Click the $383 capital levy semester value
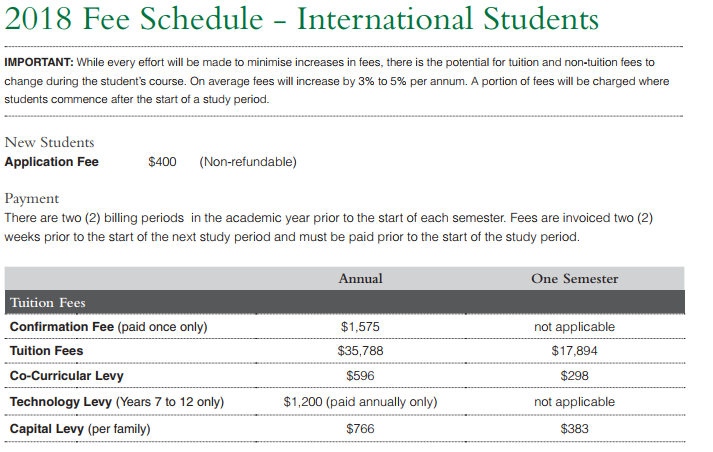The image size is (713, 452). click(x=574, y=428)
